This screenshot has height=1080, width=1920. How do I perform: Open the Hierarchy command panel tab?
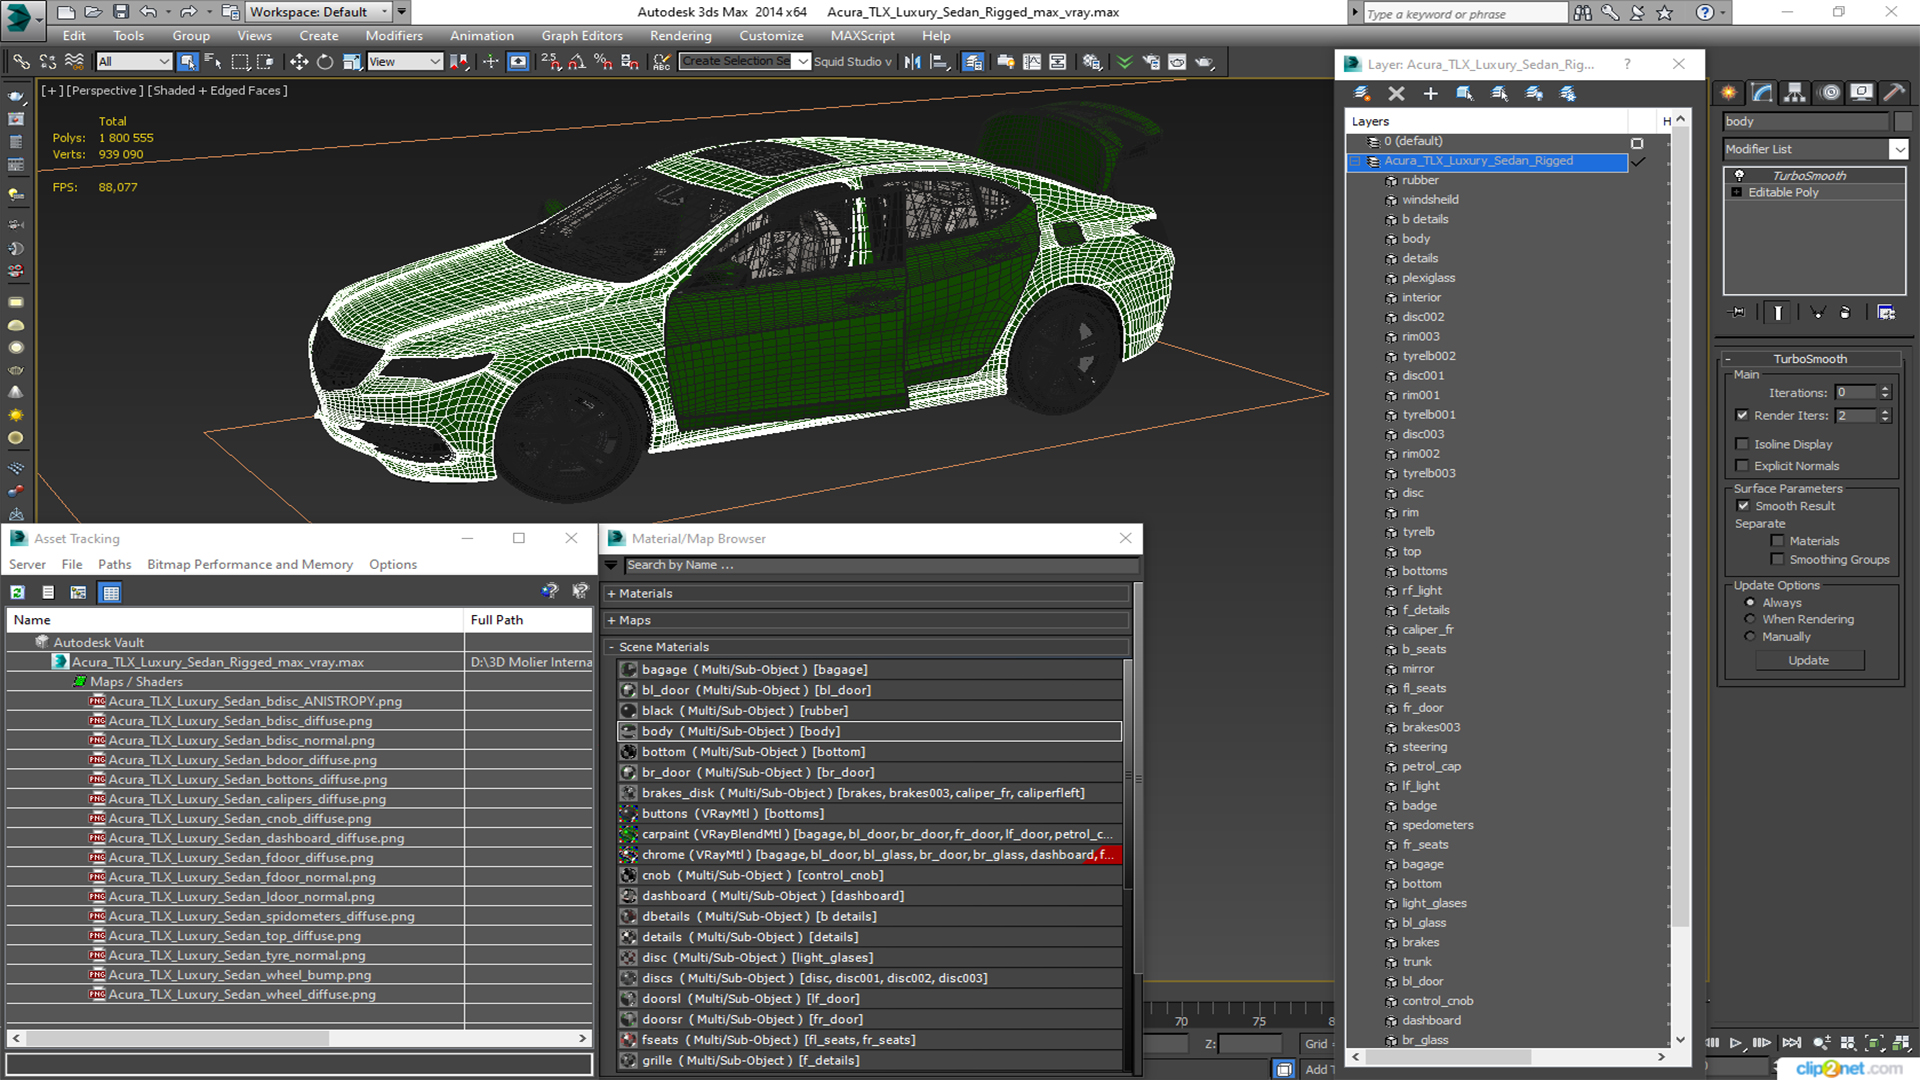pos(1795,93)
